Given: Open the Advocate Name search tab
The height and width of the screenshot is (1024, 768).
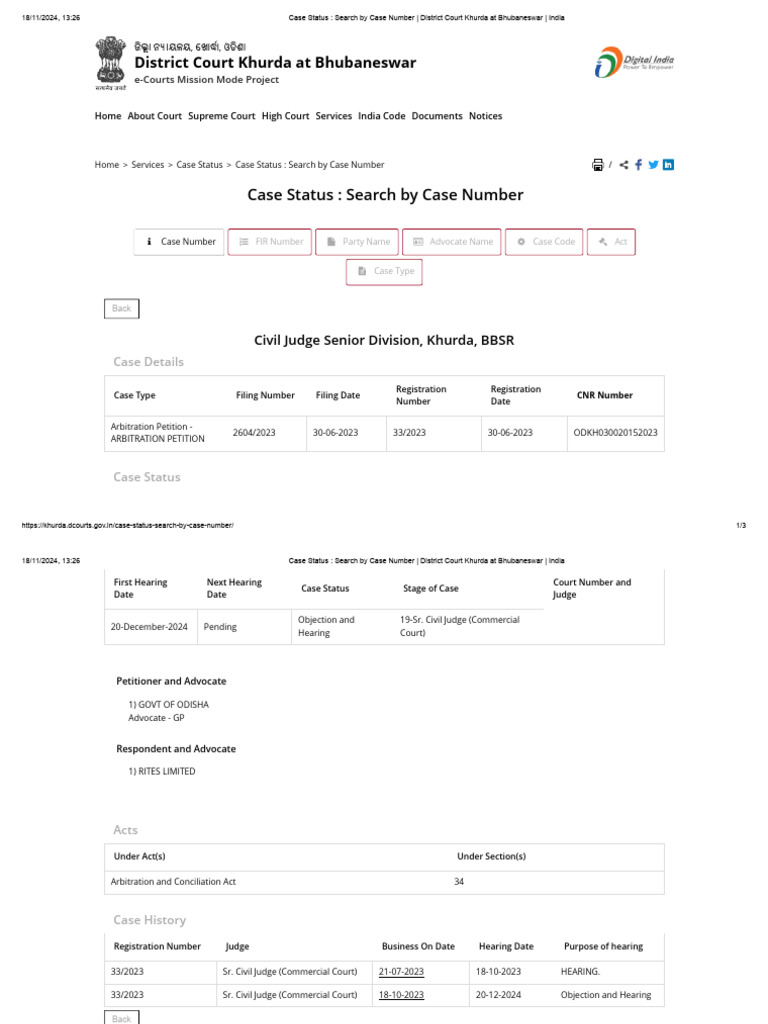Looking at the screenshot, I should 452,242.
